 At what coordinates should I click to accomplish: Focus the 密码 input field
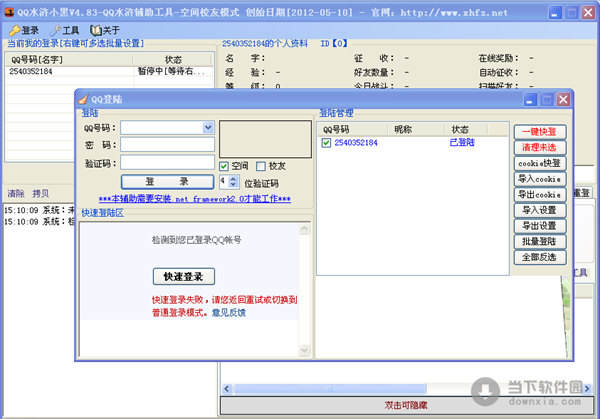[168, 145]
